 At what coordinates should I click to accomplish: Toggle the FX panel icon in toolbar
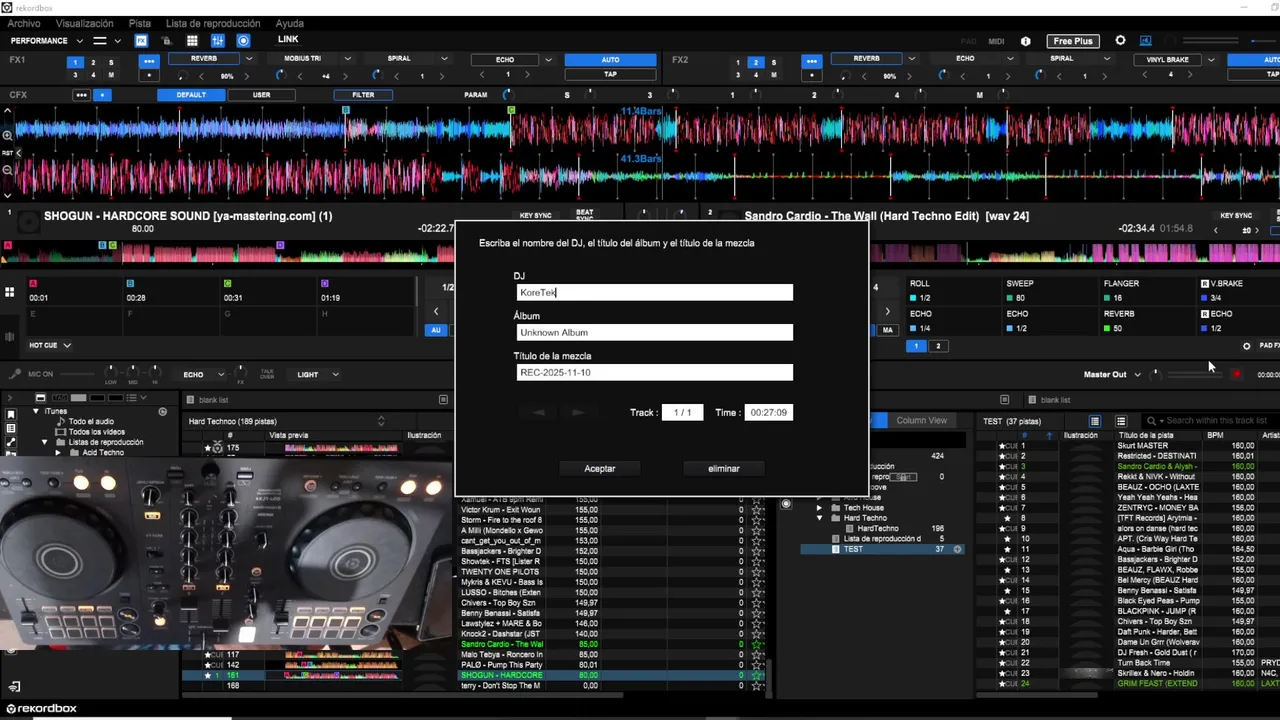point(141,41)
